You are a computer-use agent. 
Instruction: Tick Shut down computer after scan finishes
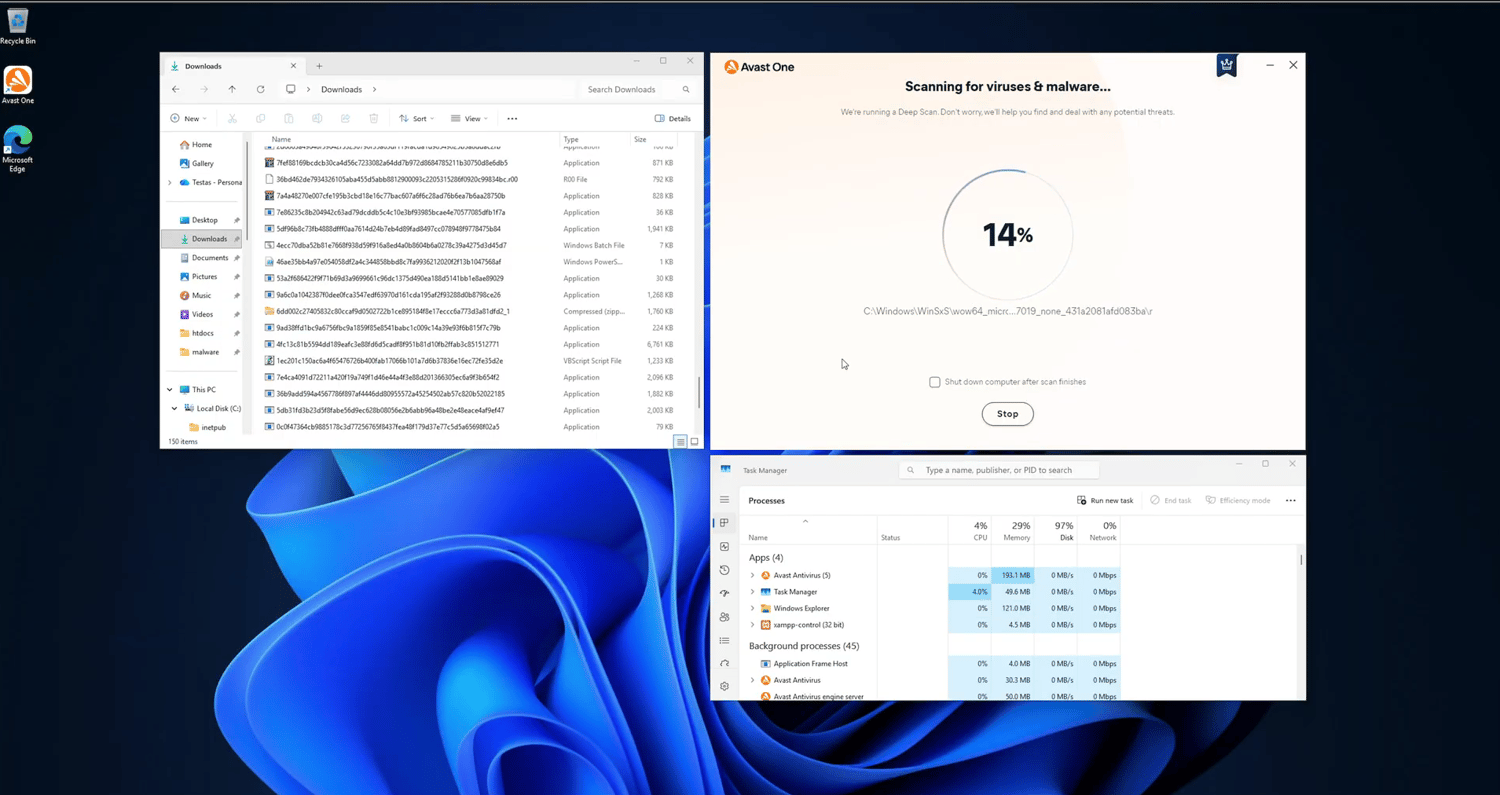935,382
